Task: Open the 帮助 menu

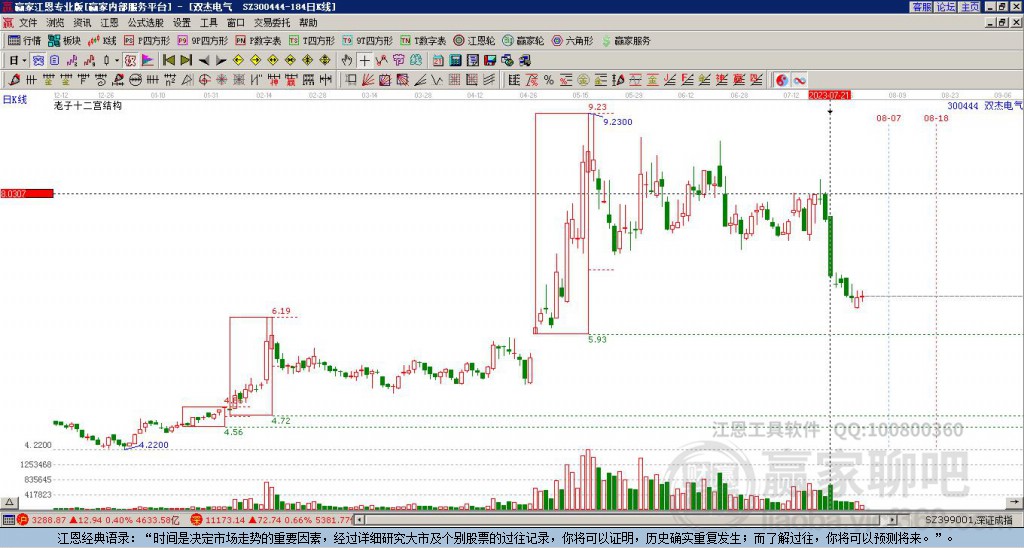Action: click(x=308, y=23)
